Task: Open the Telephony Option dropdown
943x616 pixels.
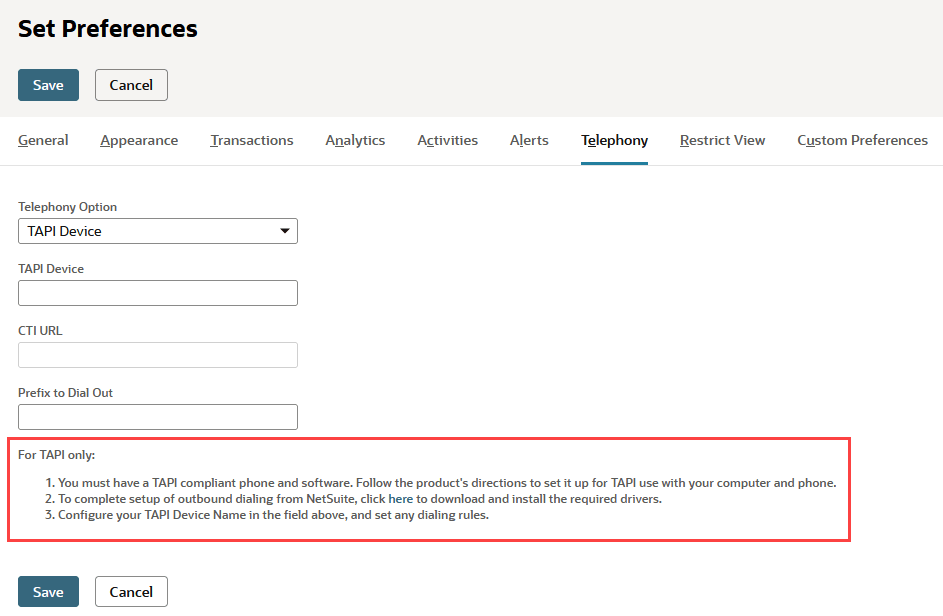Action: 158,231
